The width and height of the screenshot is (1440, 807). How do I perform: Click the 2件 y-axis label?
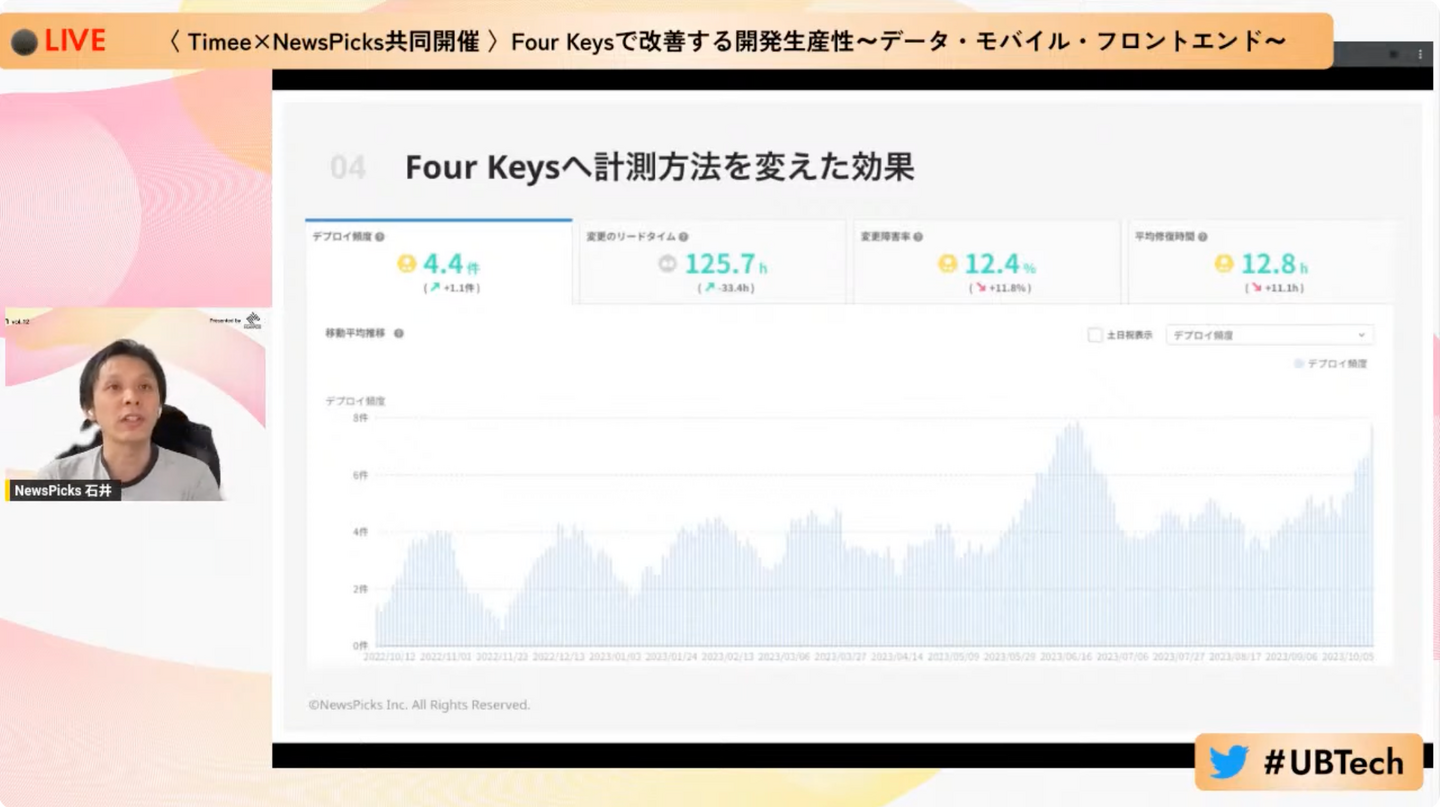[x=360, y=589]
